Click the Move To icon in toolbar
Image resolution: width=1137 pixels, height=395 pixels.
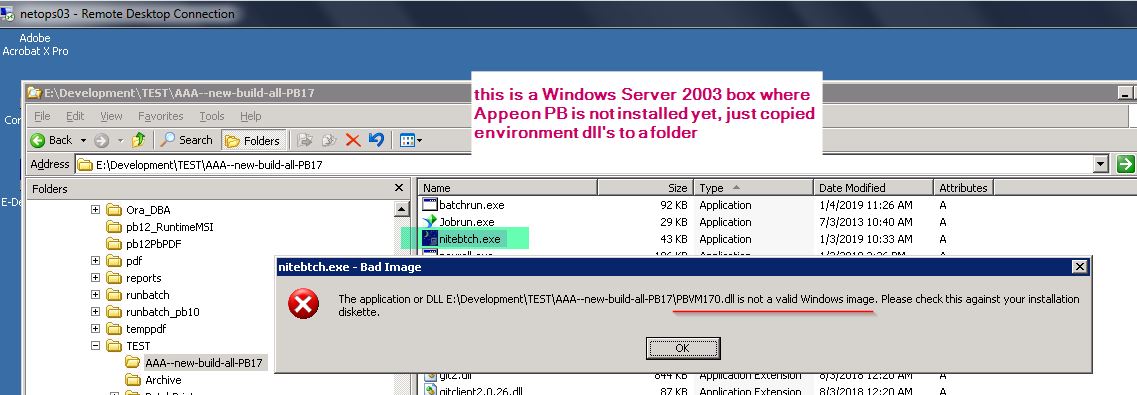pyautogui.click(x=305, y=140)
